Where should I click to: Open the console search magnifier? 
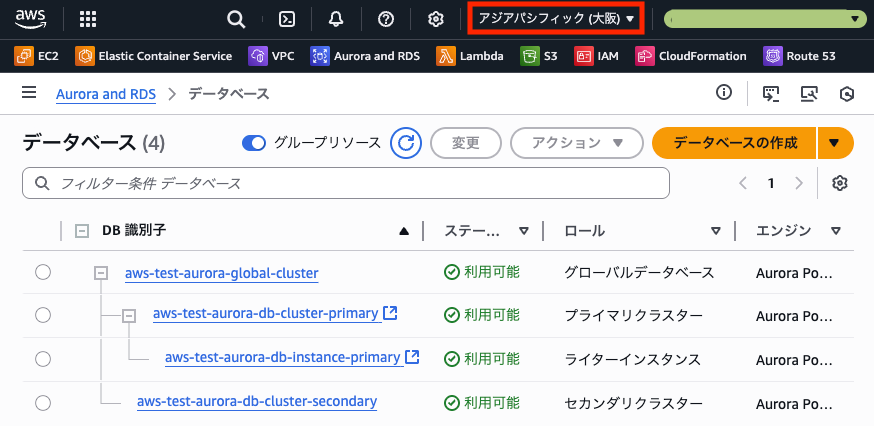point(236,20)
